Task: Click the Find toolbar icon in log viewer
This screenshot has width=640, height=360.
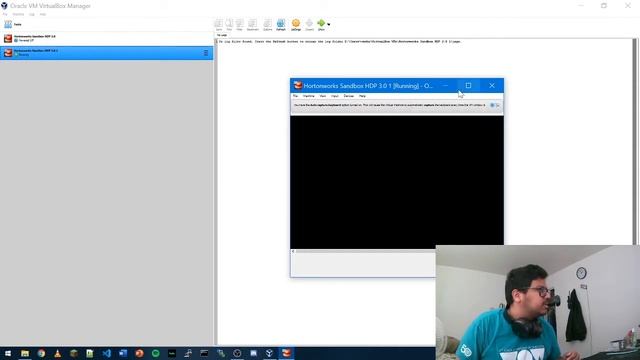Action: [x=229, y=24]
